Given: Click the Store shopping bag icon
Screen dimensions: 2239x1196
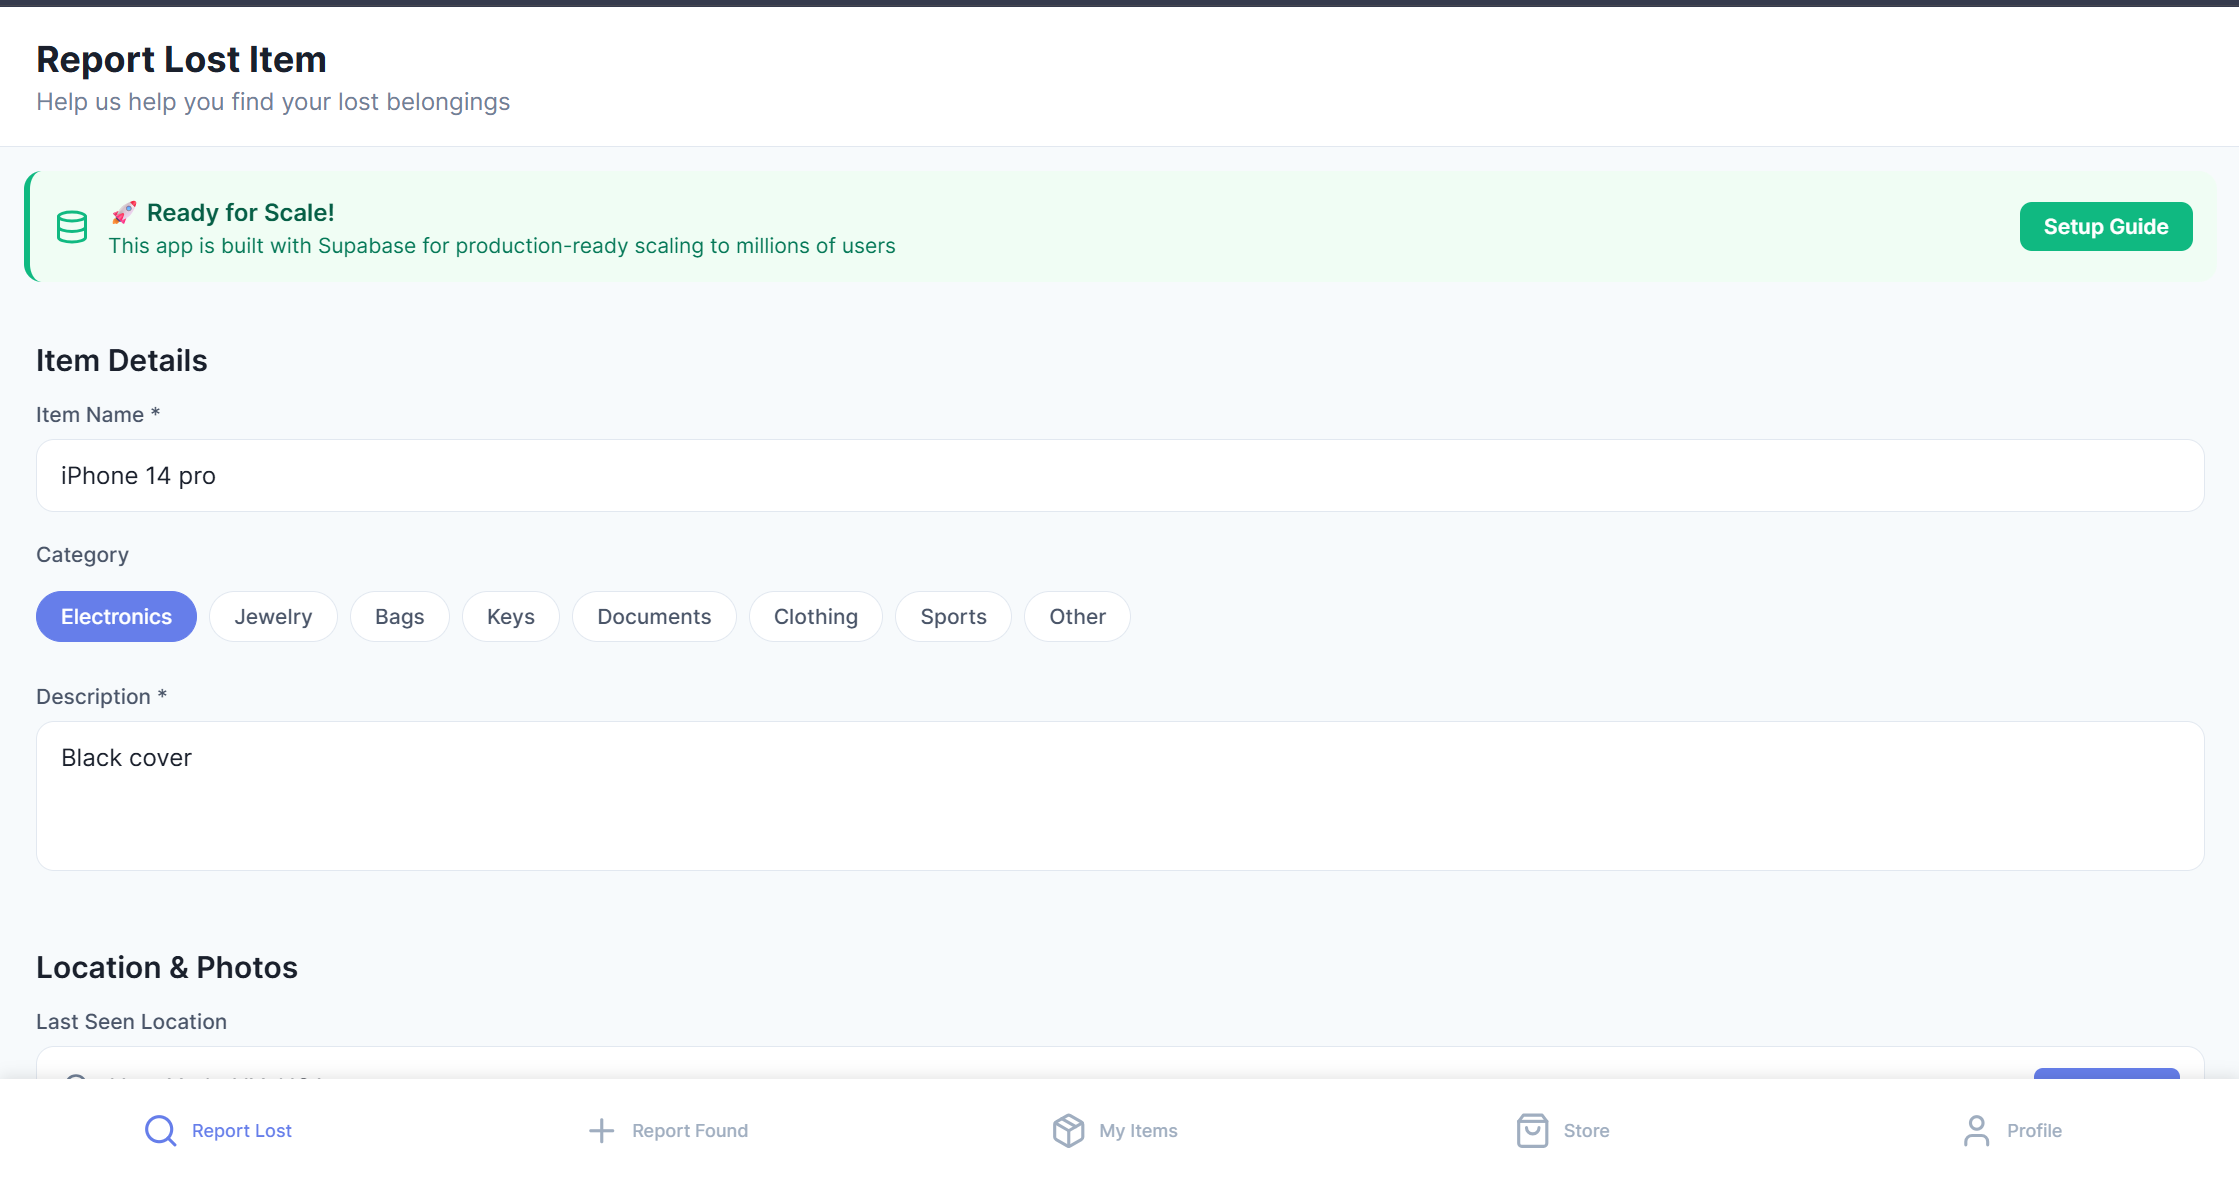Looking at the screenshot, I should point(1532,1130).
